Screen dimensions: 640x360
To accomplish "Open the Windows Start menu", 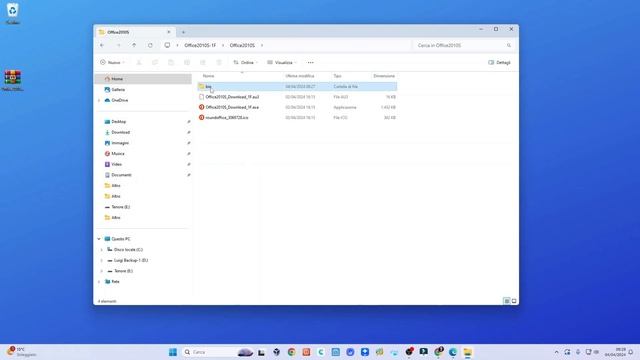I will pos(173,352).
